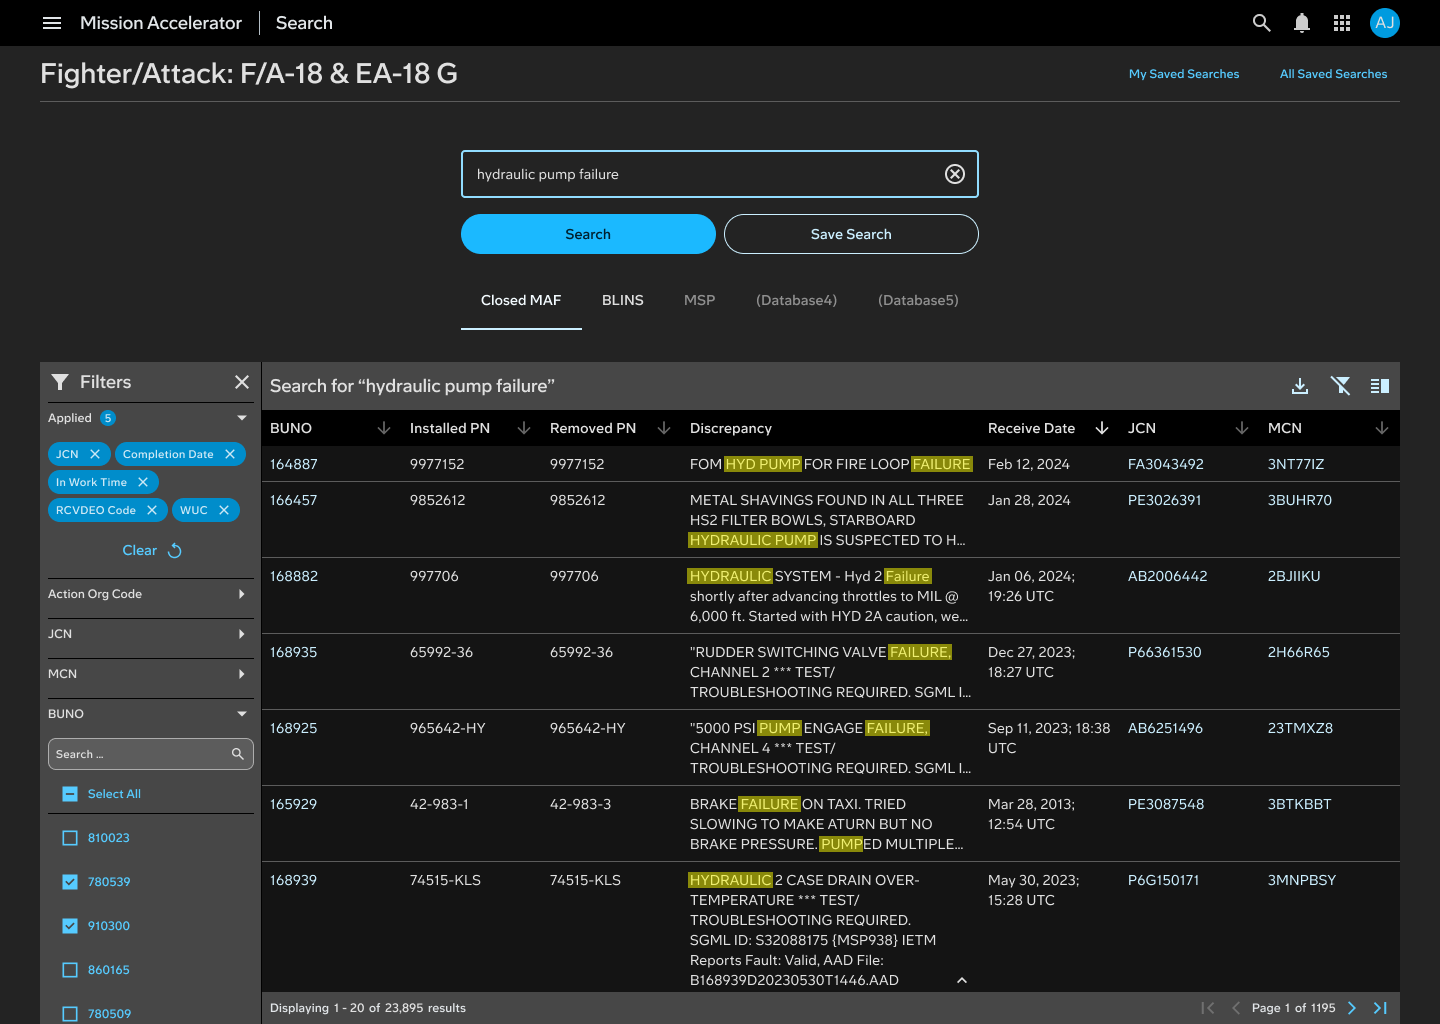Expand the JCN filter section
This screenshot has height=1024, width=1440.
(x=242, y=634)
